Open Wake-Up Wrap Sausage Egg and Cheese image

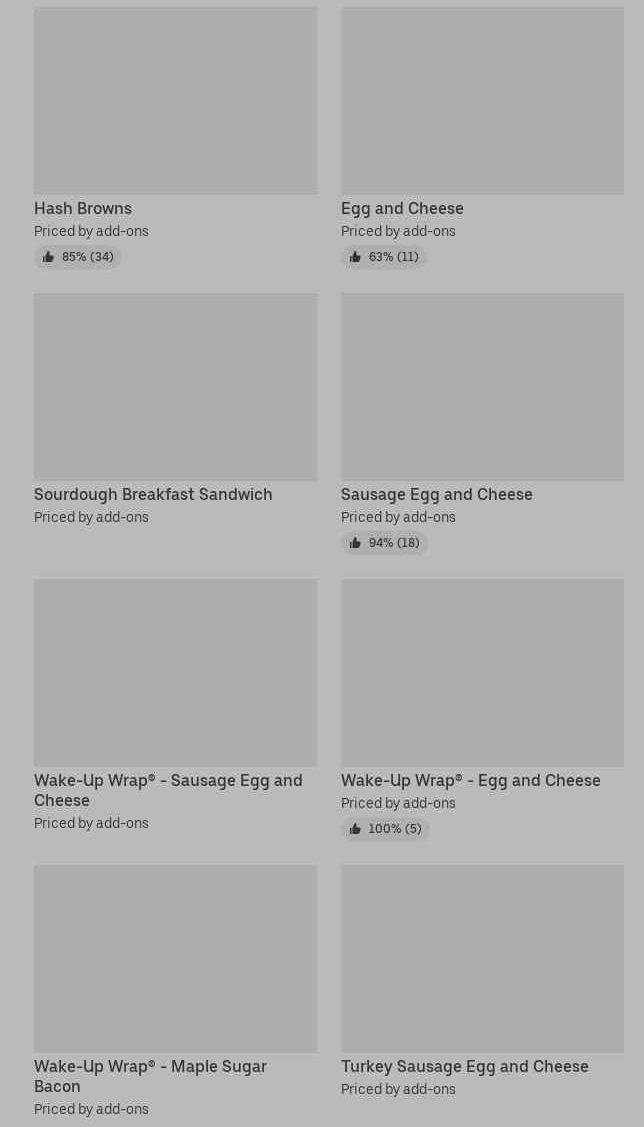click(175, 673)
